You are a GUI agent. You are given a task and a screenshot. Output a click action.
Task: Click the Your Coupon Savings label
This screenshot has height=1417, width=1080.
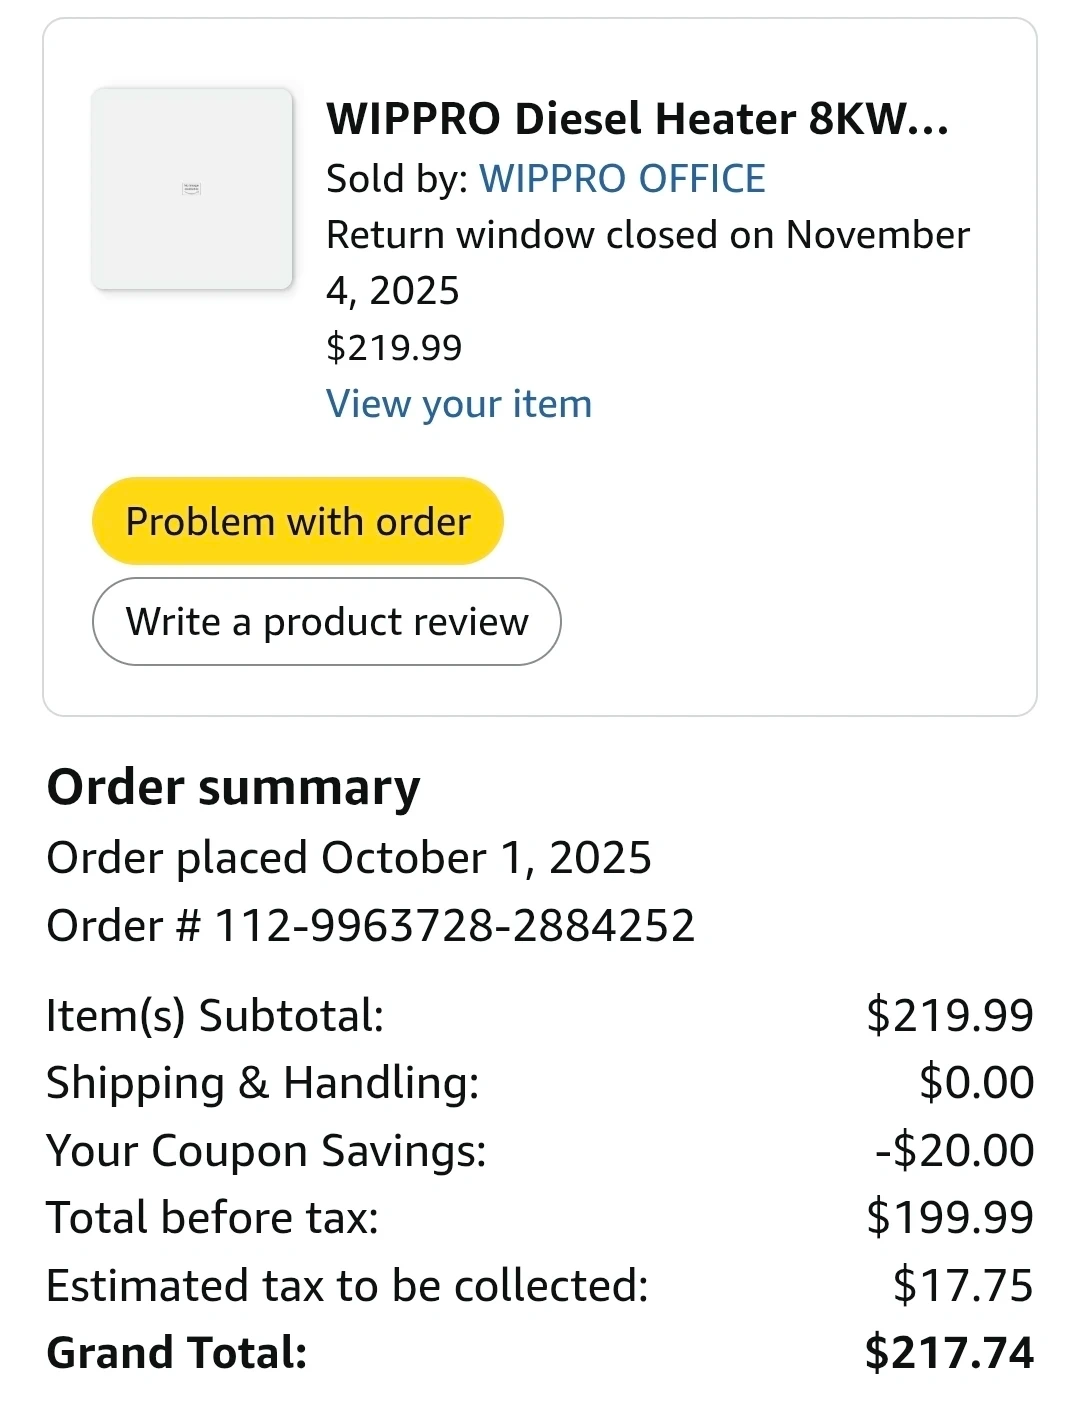click(x=266, y=1151)
